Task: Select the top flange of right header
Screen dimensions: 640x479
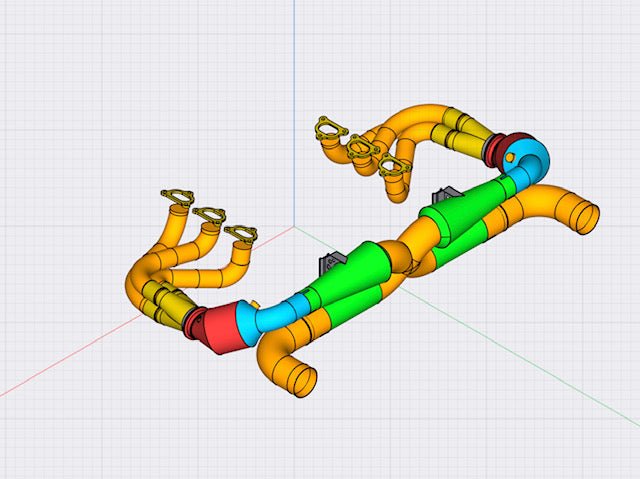Action: point(327,128)
